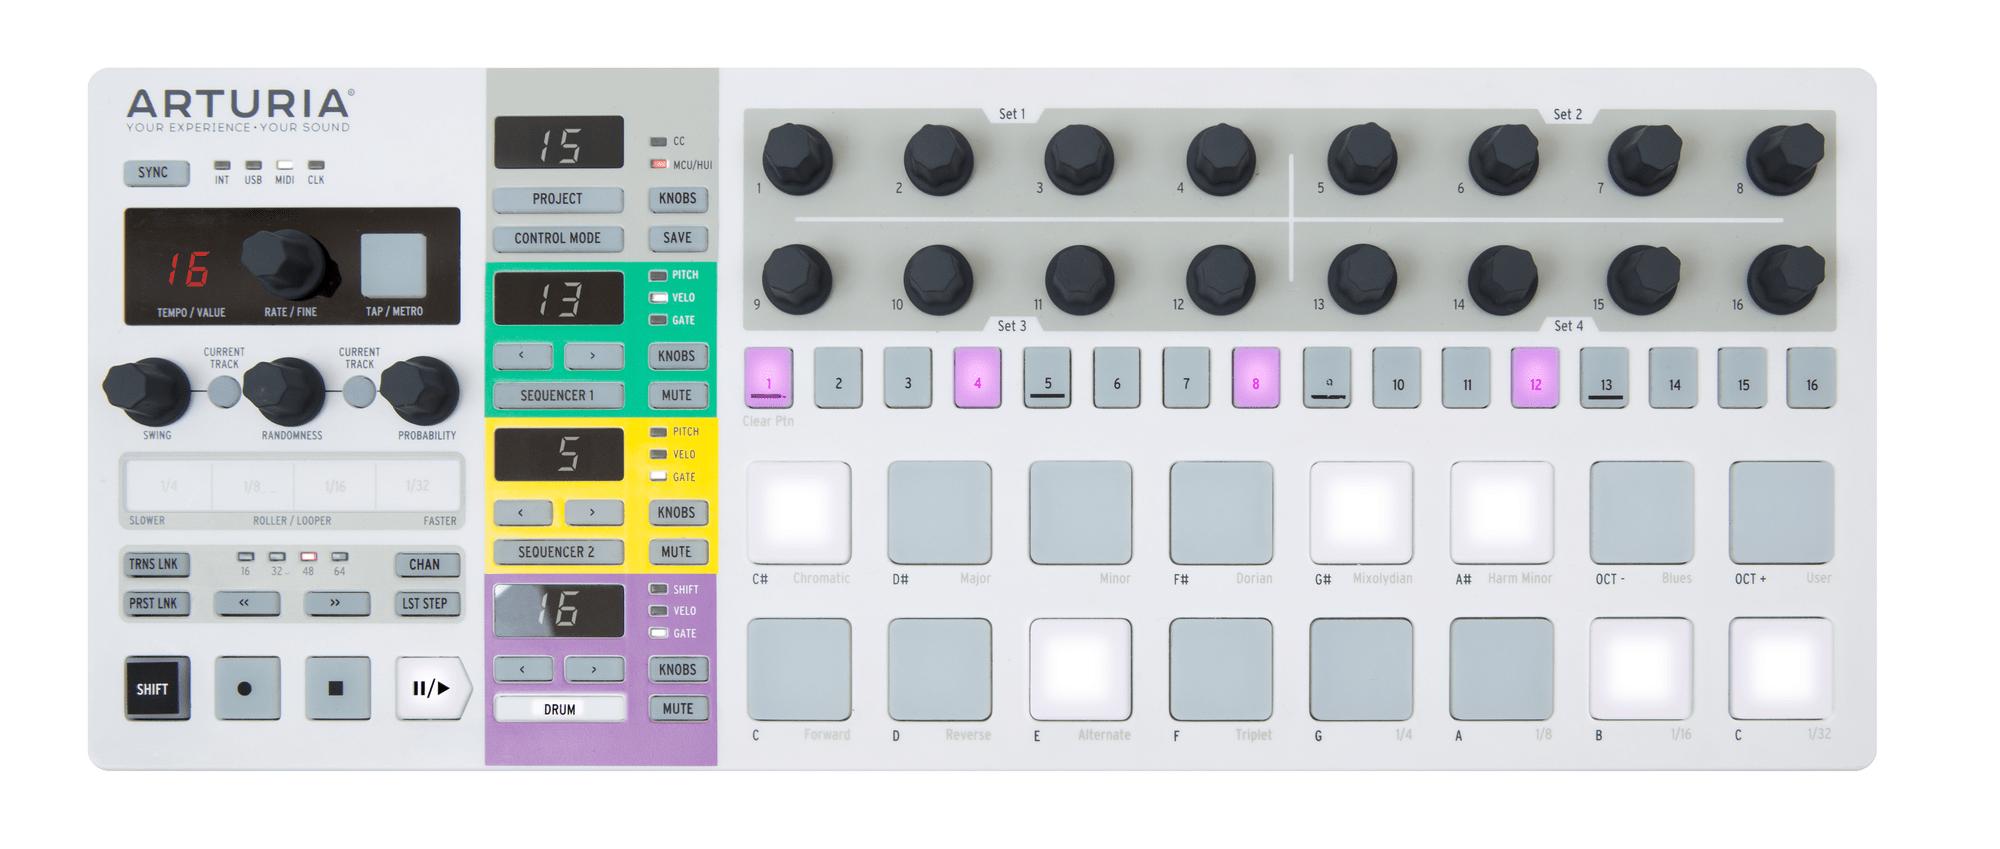Click the RANDOMNESS knob
Image resolution: width=2000 pixels, height=849 pixels.
(285, 390)
